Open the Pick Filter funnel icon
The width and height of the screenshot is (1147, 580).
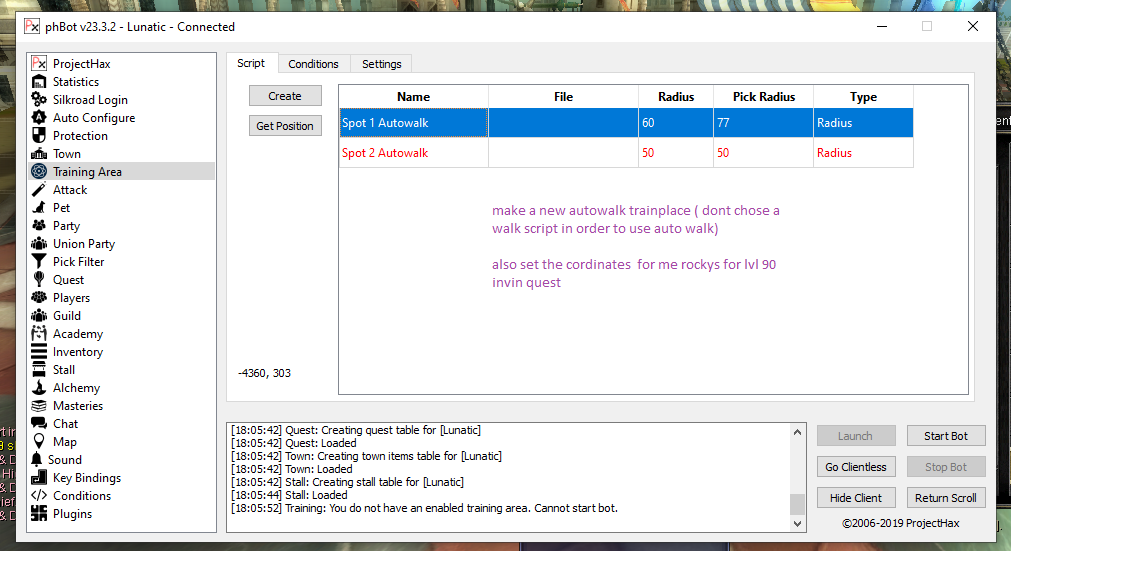coord(39,262)
